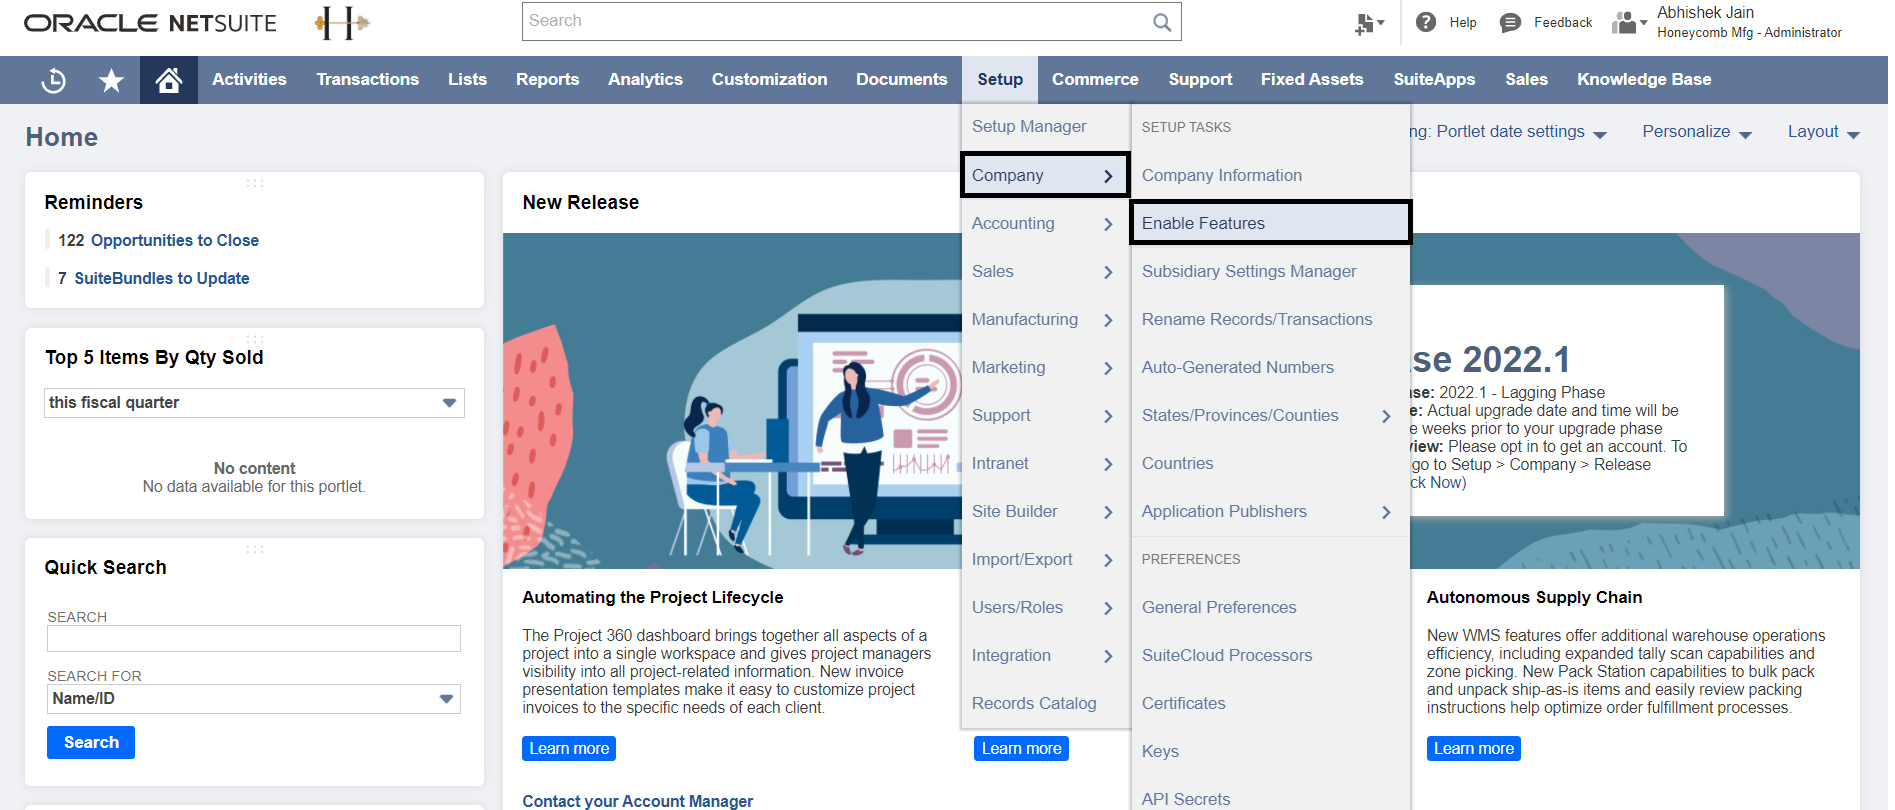Click the Oracle NetSuite logo
Image resolution: width=1895 pixels, height=810 pixels.
coord(150,22)
